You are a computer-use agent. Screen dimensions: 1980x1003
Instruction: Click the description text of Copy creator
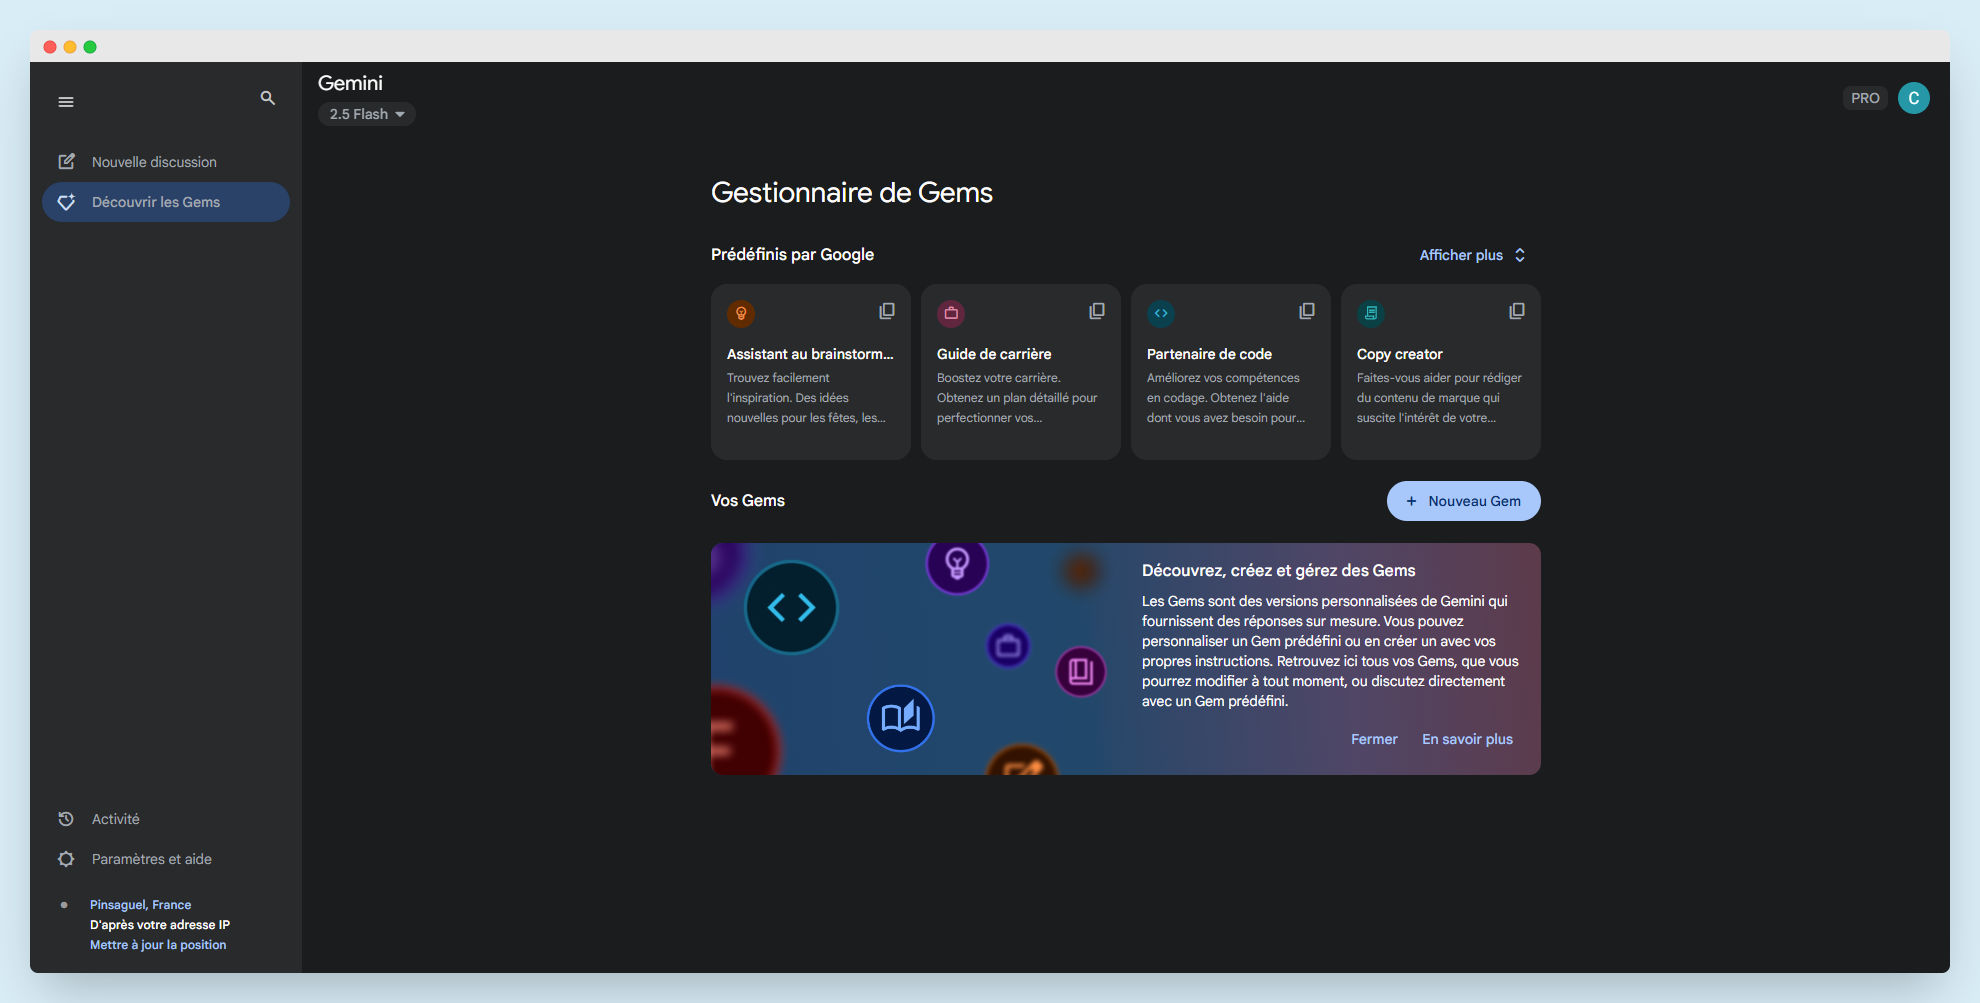click(x=1439, y=398)
